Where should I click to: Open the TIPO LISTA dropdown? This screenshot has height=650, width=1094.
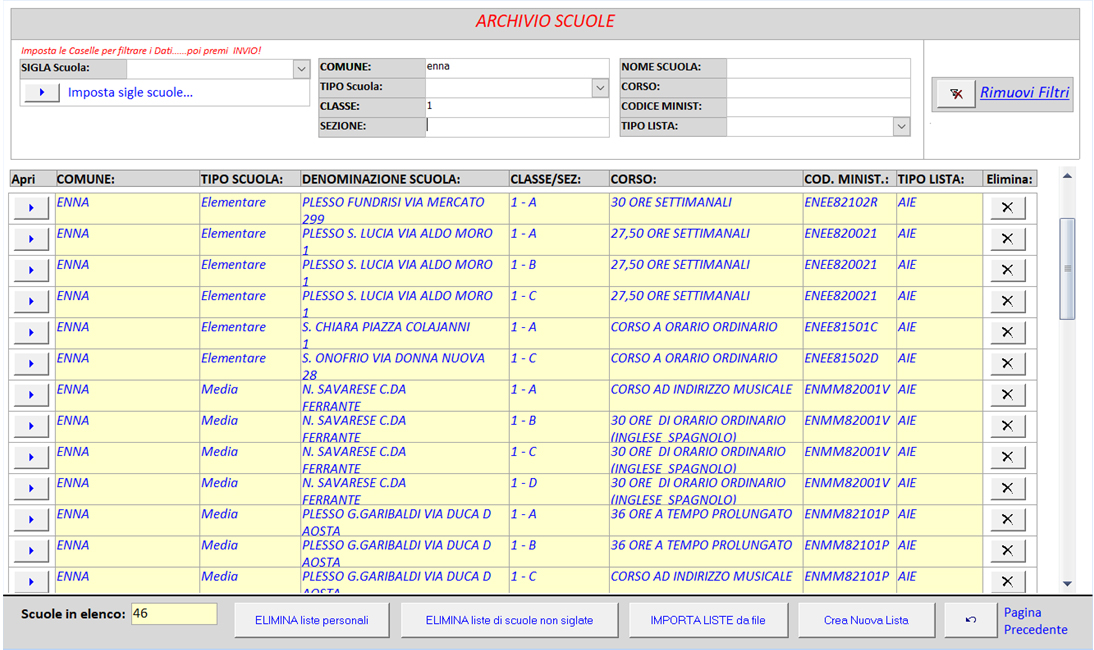click(901, 126)
